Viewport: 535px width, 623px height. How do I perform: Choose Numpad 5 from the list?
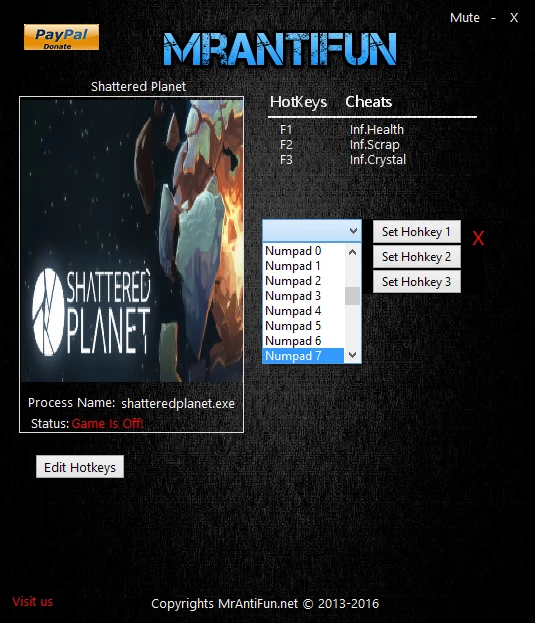303,326
